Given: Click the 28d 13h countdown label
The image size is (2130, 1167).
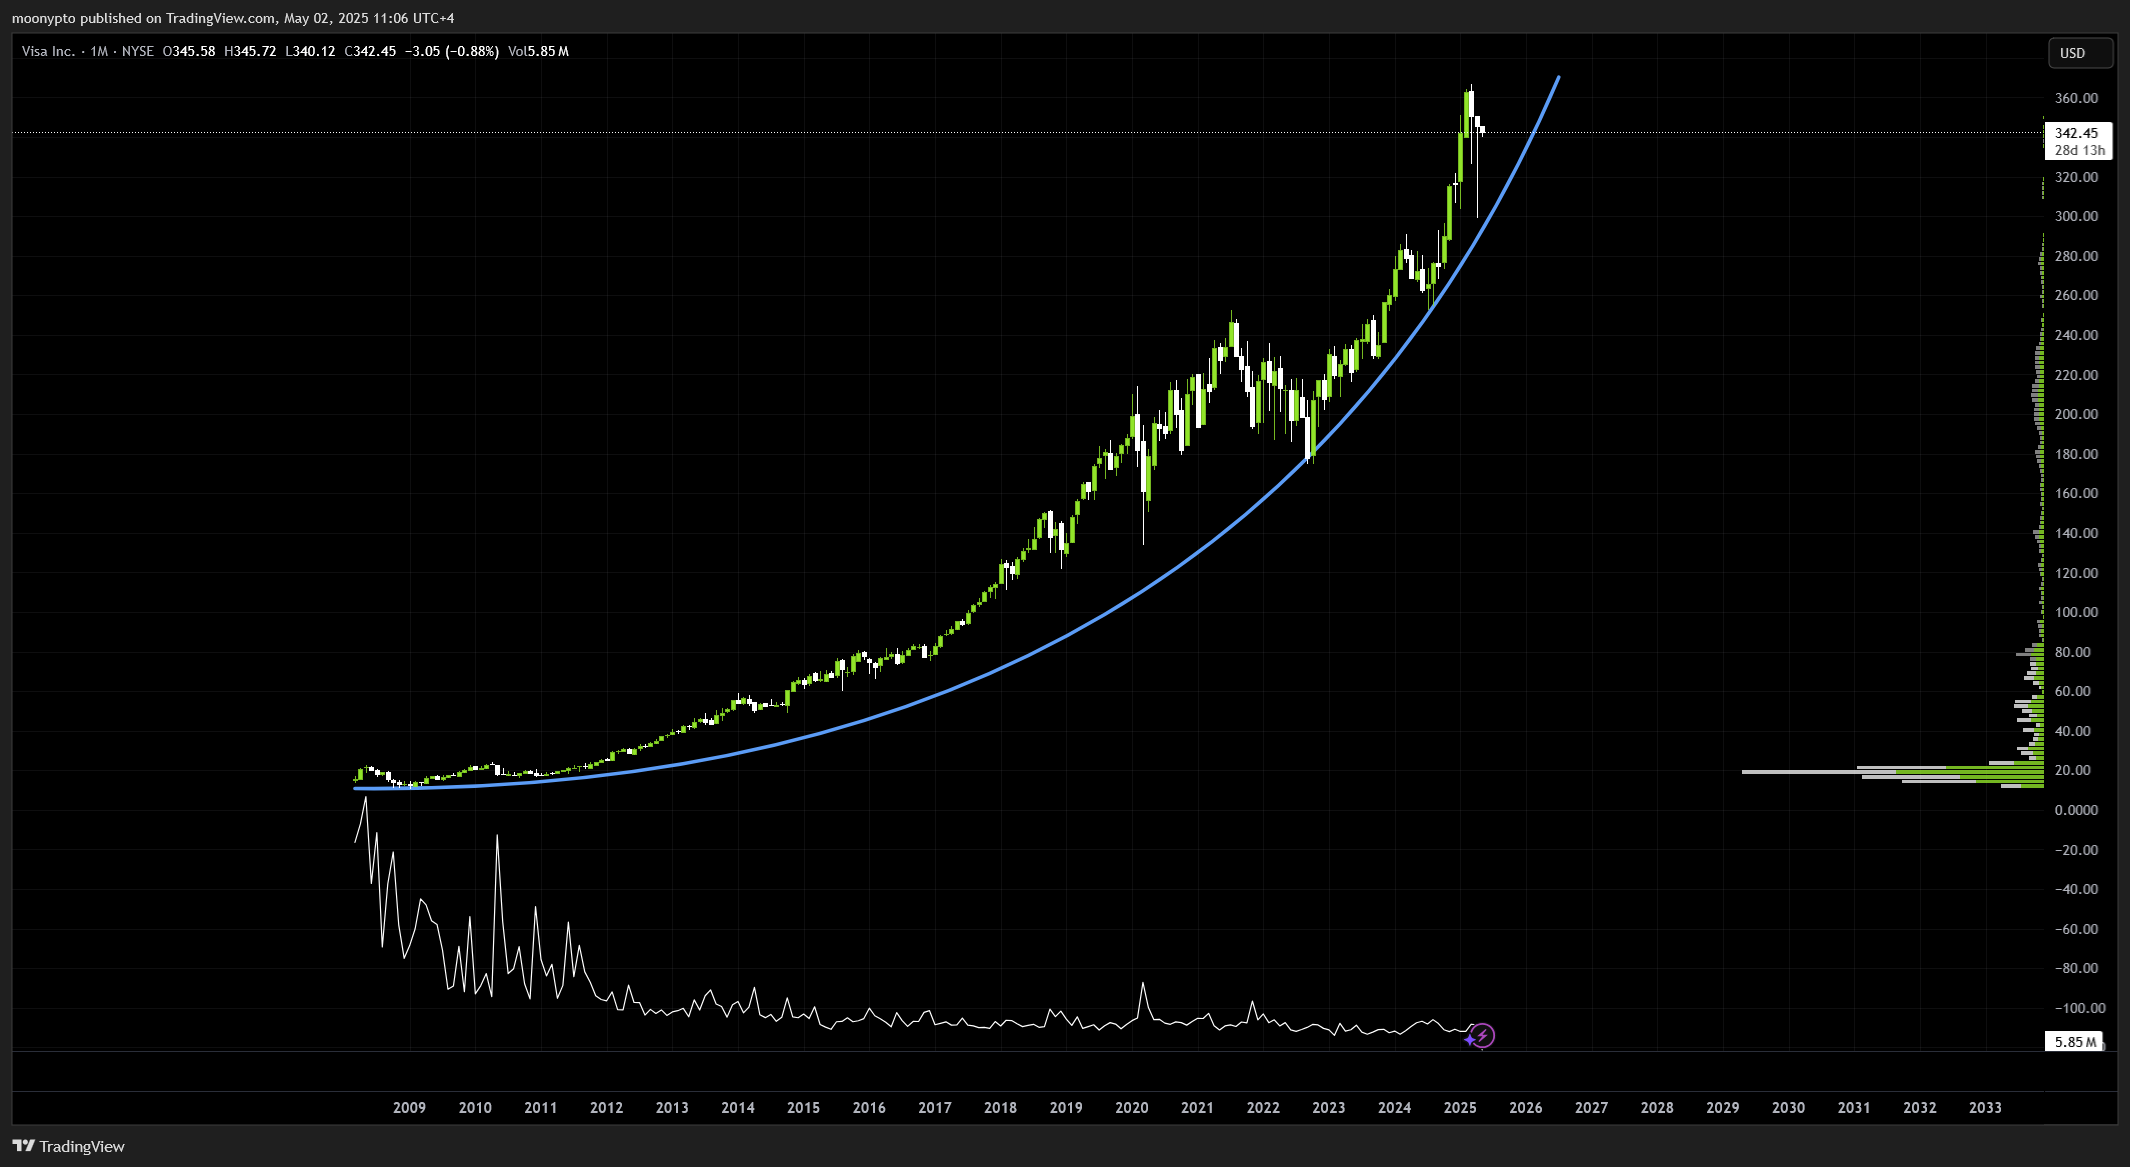Looking at the screenshot, I should pos(2080,150).
